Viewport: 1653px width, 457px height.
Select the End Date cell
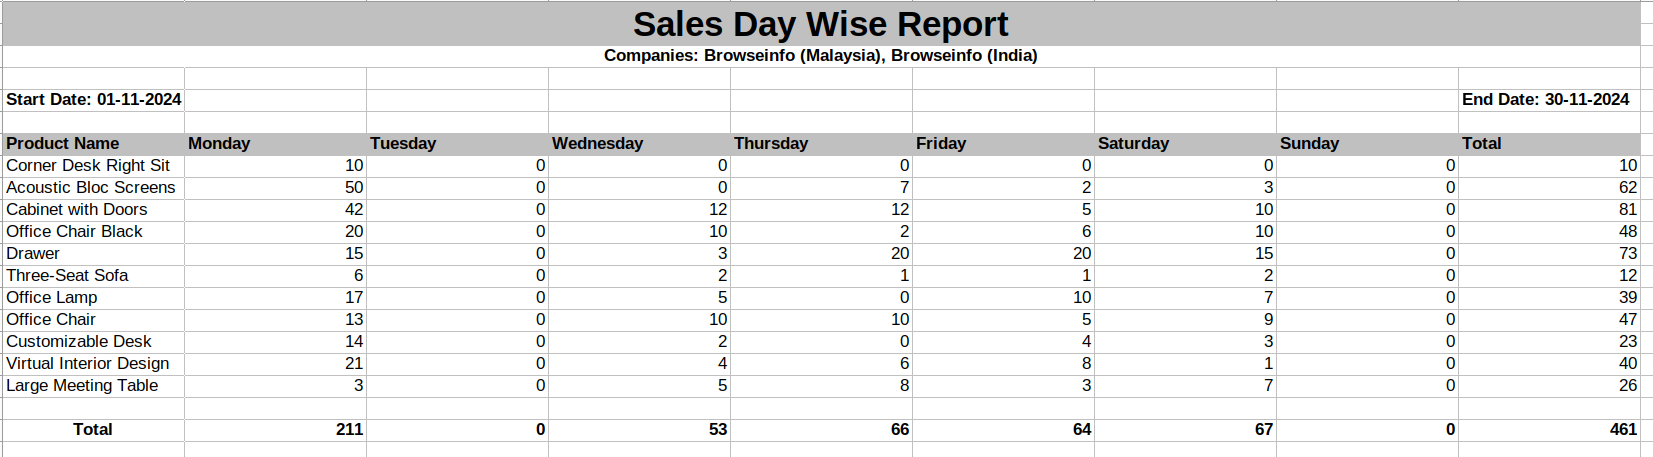pyautogui.click(x=1545, y=100)
